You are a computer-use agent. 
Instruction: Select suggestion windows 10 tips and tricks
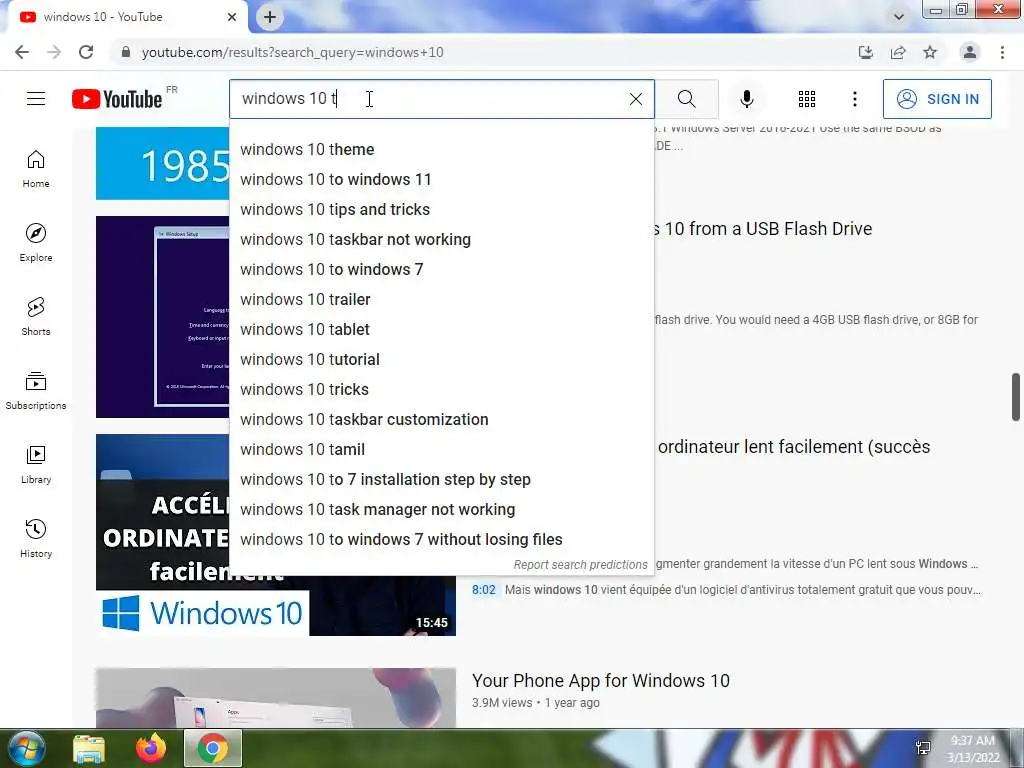click(x=441, y=210)
